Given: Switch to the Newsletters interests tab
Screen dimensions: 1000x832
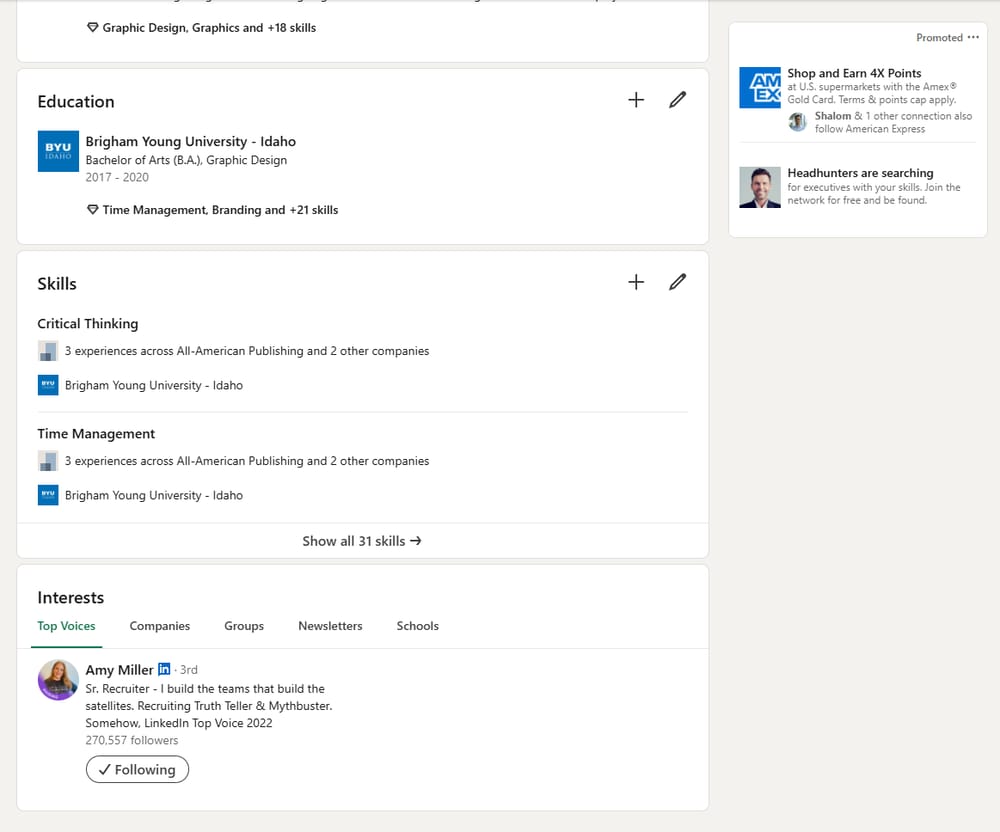Looking at the screenshot, I should [330, 626].
